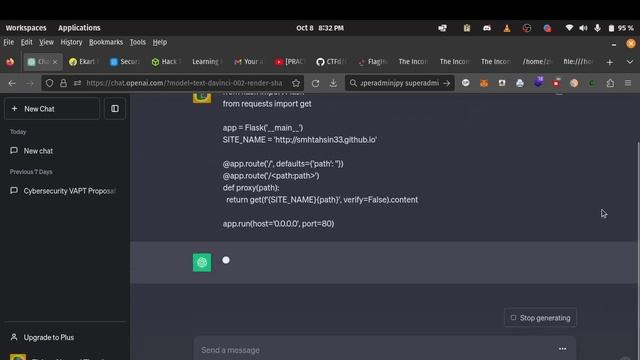The height and width of the screenshot is (360, 640).
Task: Click the browser back arrow
Action: pyautogui.click(x=12, y=83)
